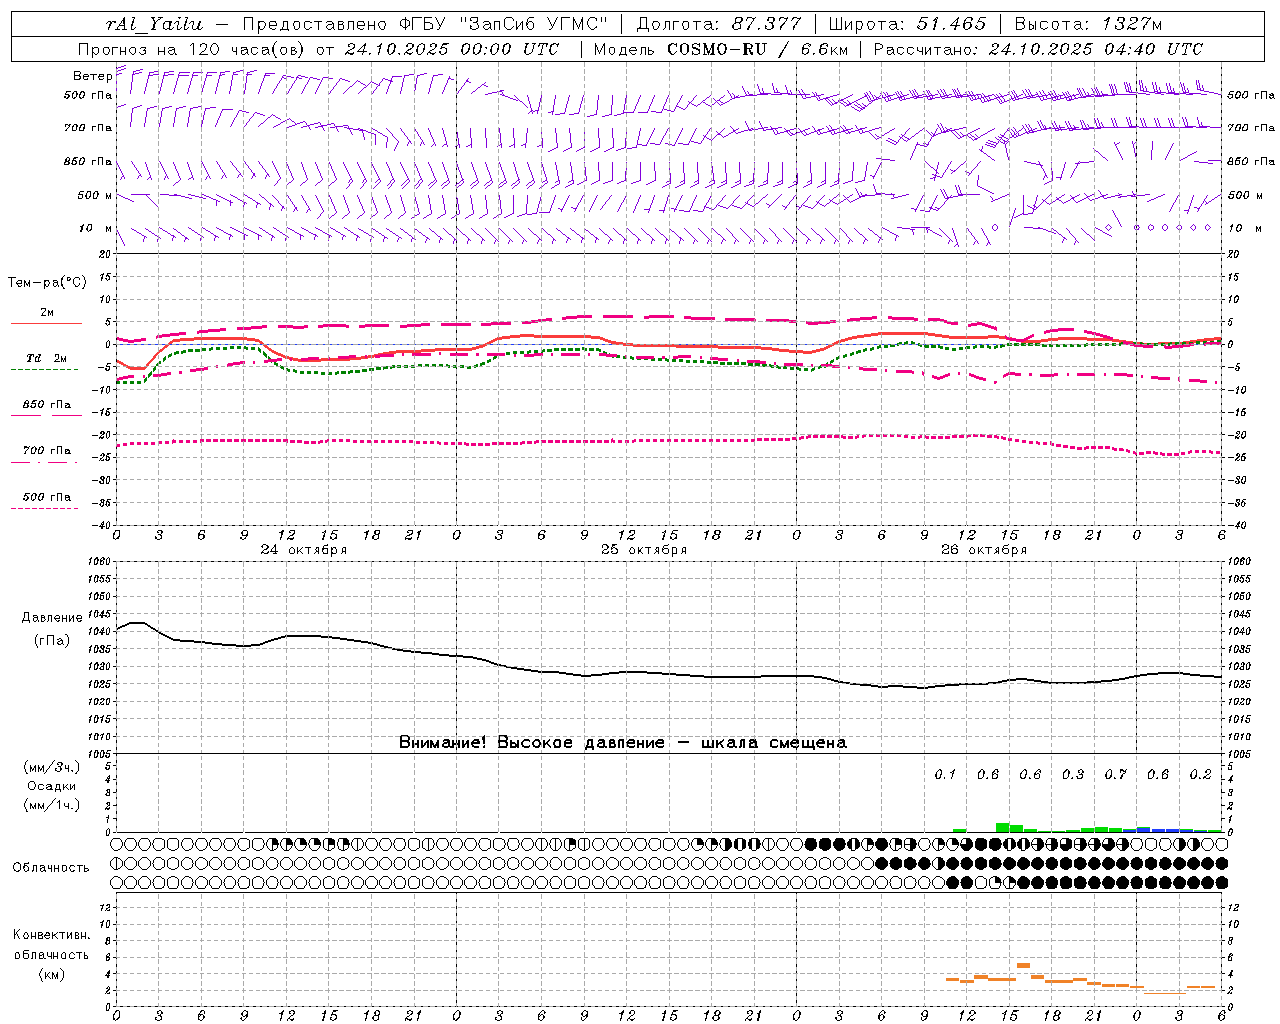Click the Облачность cloud cover label
The height and width of the screenshot is (1024, 1280).
(51, 868)
